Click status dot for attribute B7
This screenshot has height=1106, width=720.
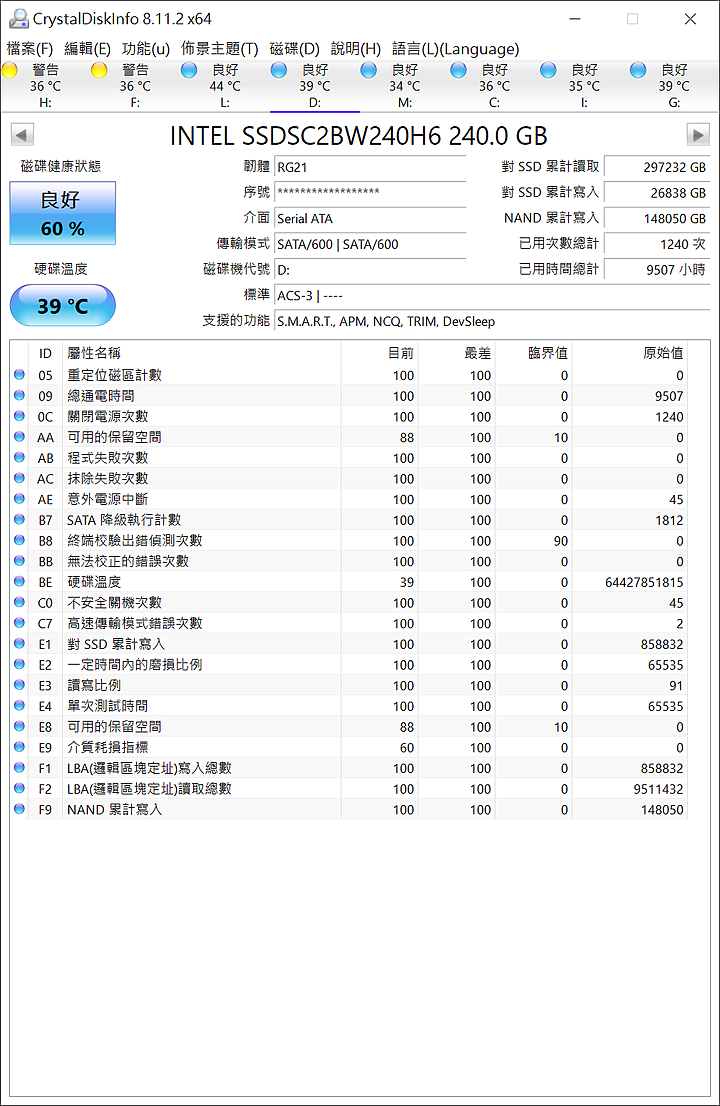click(19, 519)
